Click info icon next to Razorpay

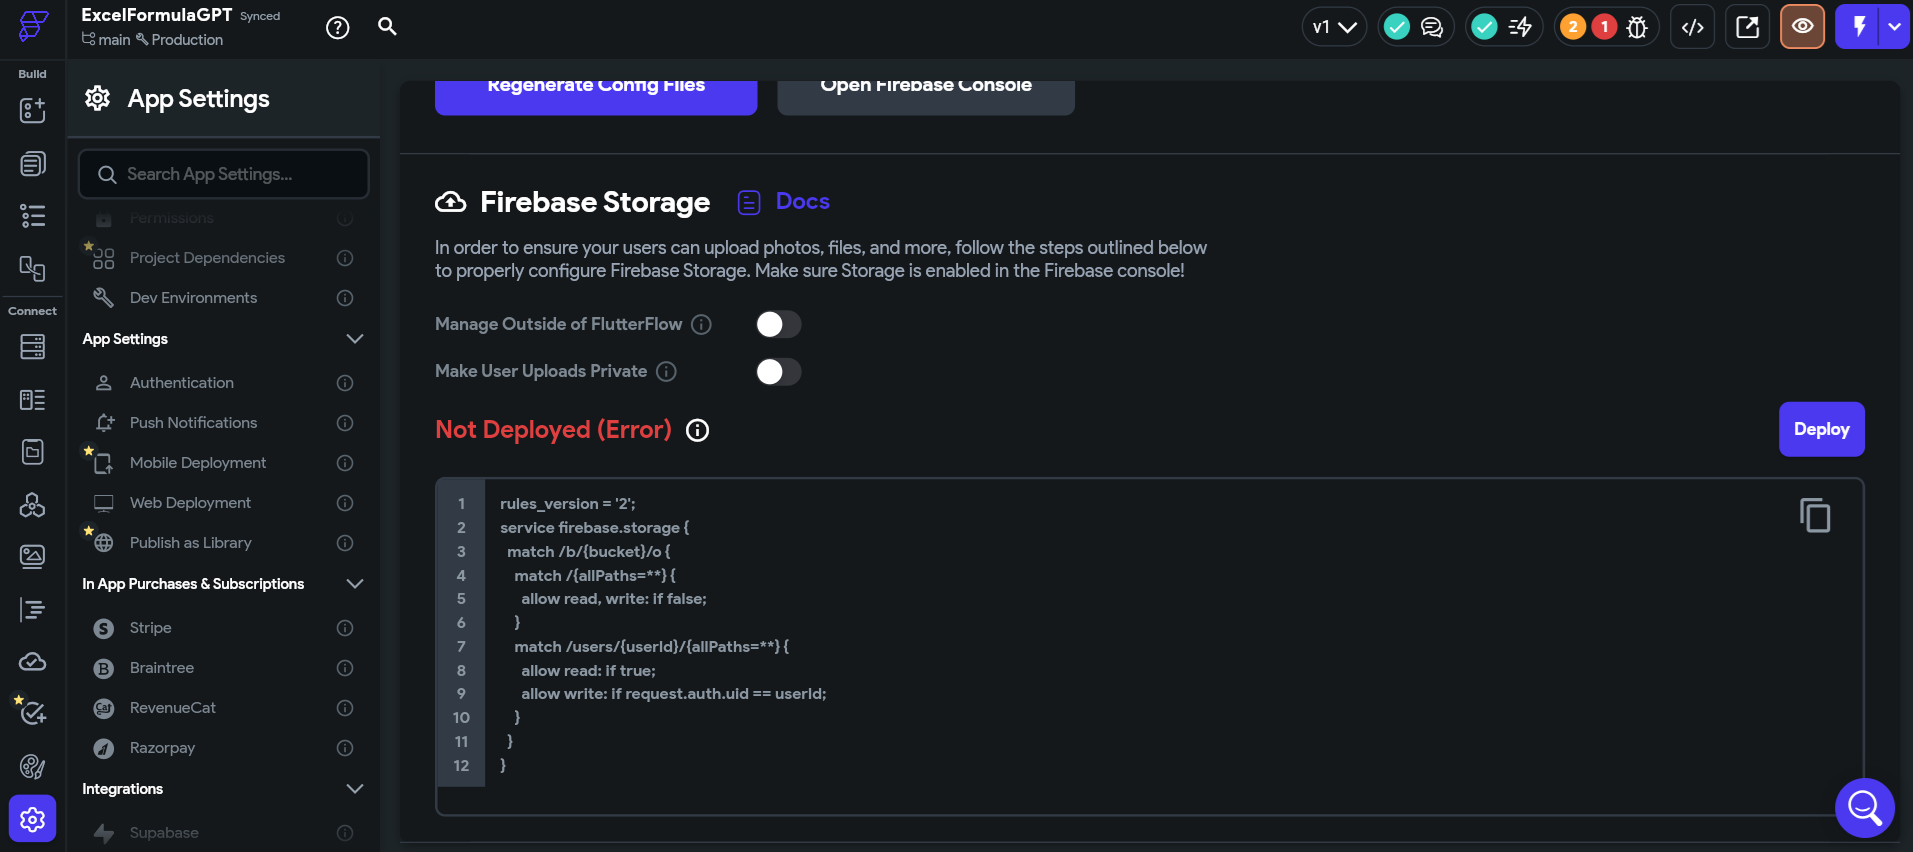(345, 748)
